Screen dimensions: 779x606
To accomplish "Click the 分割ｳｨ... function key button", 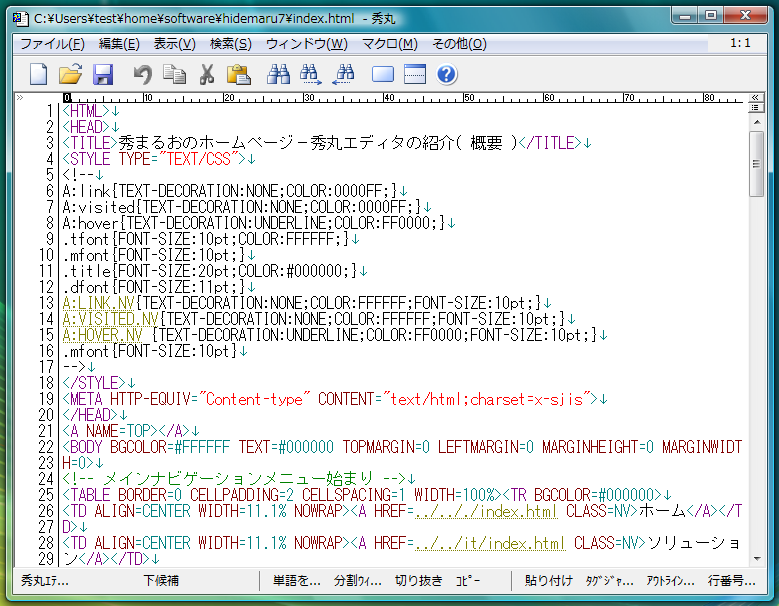I will [x=358, y=580].
